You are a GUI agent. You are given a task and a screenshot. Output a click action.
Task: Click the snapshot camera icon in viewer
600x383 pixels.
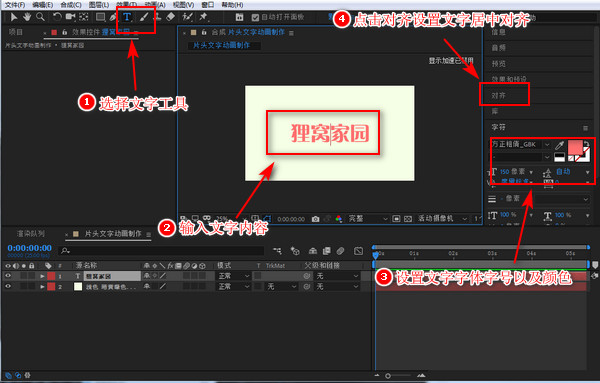pyautogui.click(x=315, y=219)
